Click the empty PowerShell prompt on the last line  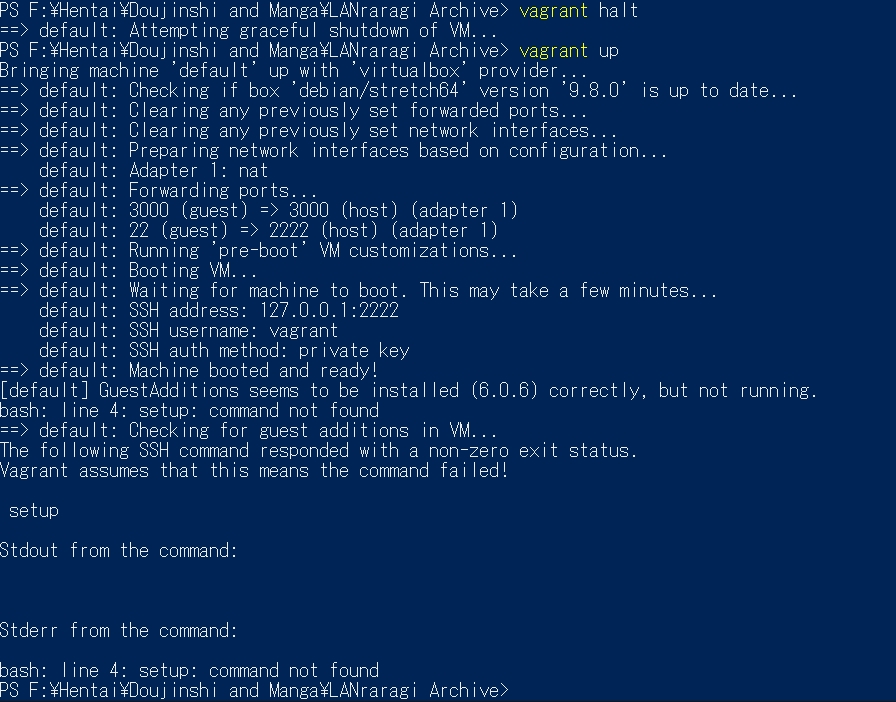pos(254,691)
